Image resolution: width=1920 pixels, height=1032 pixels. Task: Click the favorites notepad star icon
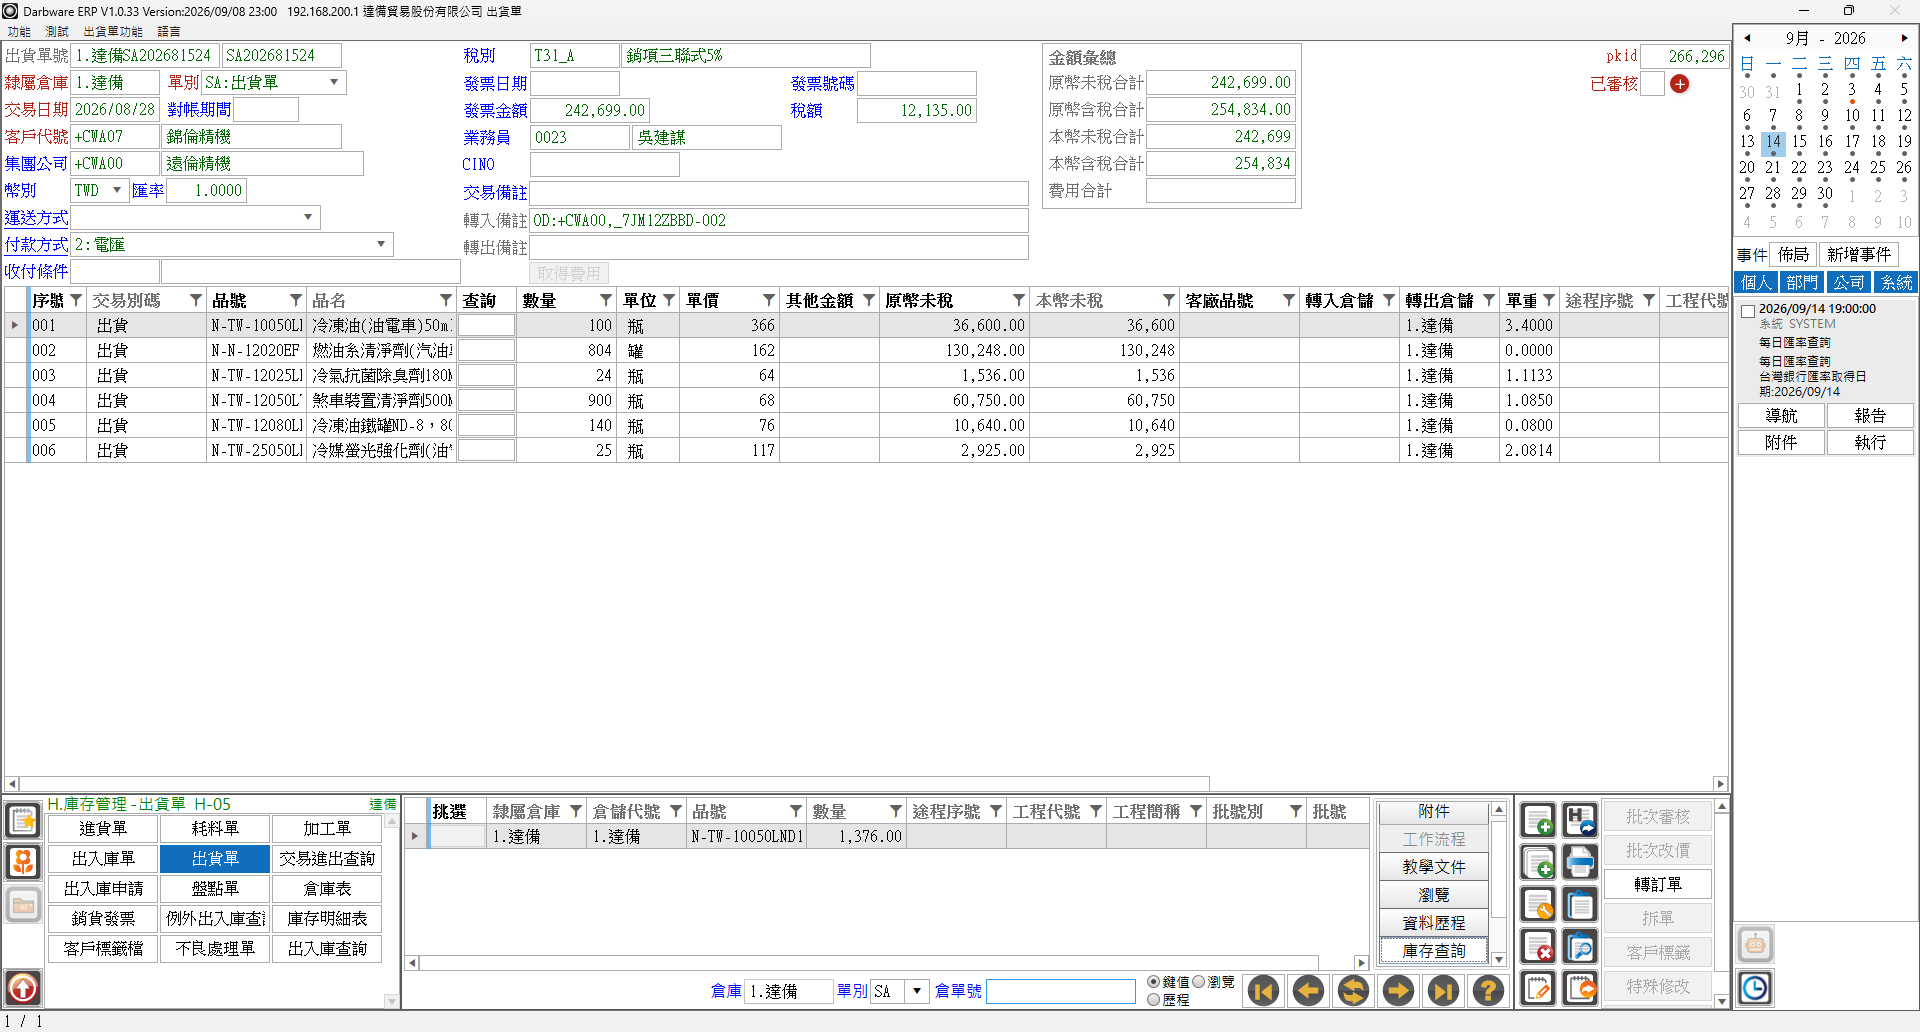23,821
